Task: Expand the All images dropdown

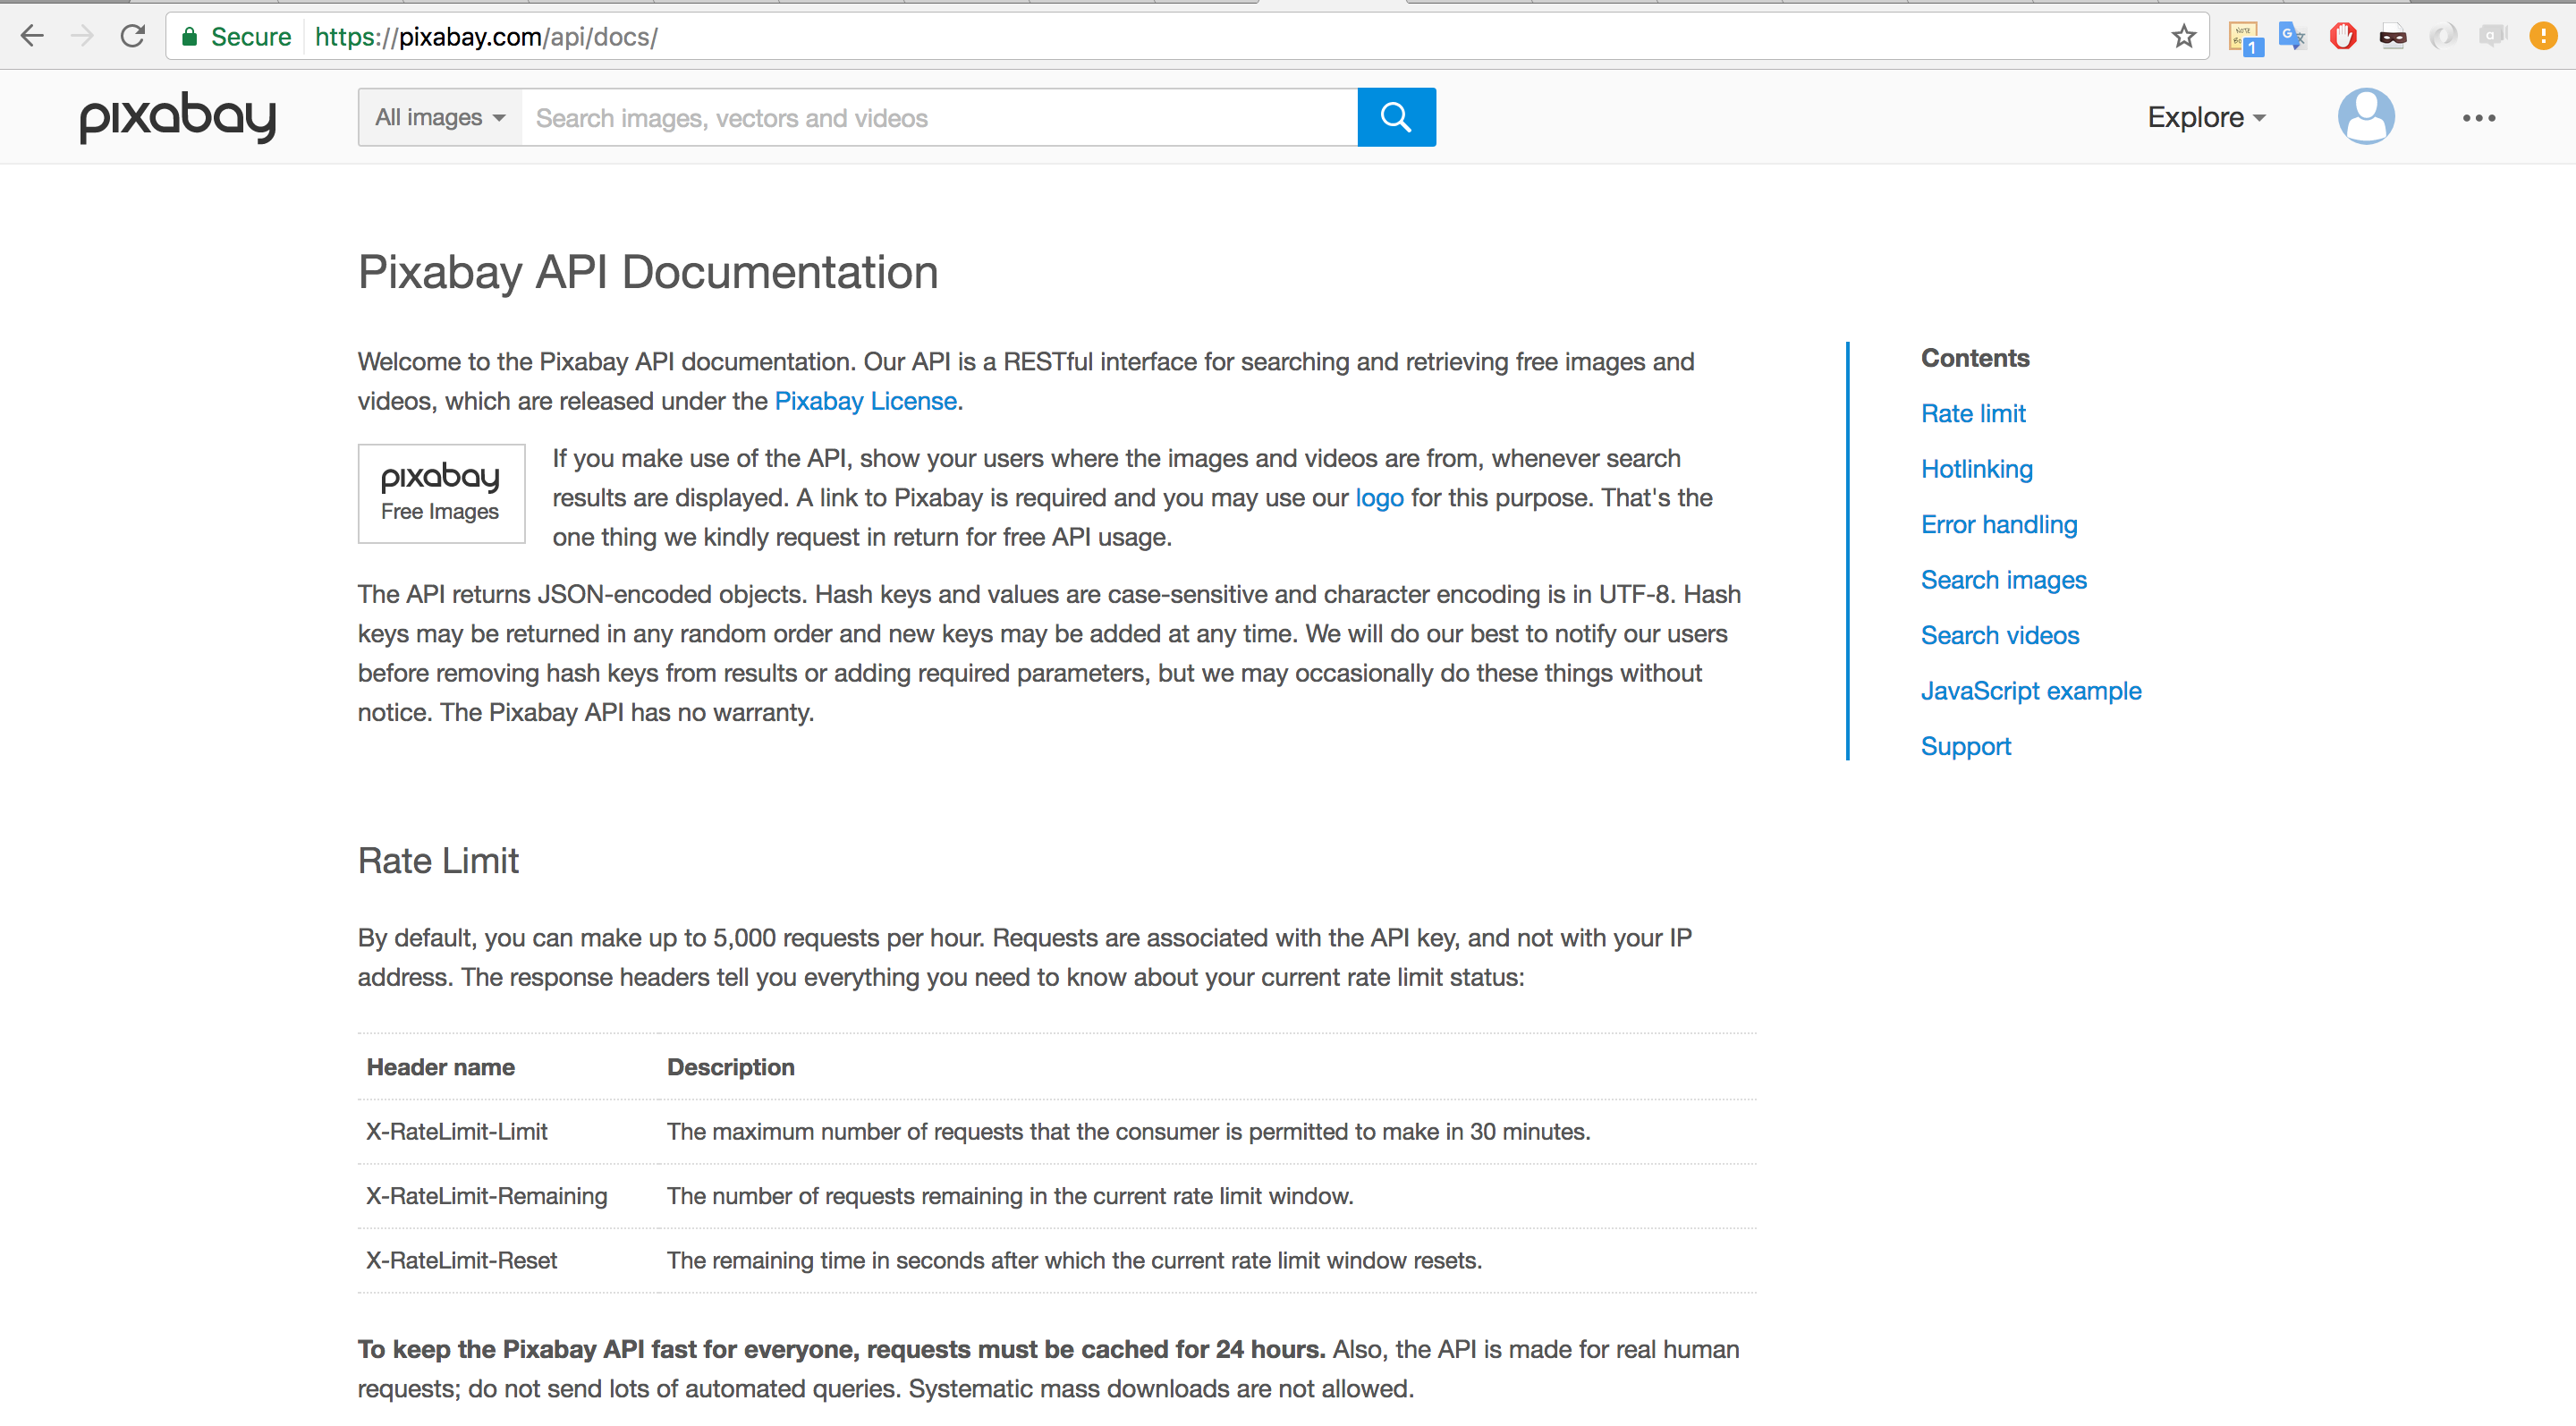Action: (x=440, y=117)
